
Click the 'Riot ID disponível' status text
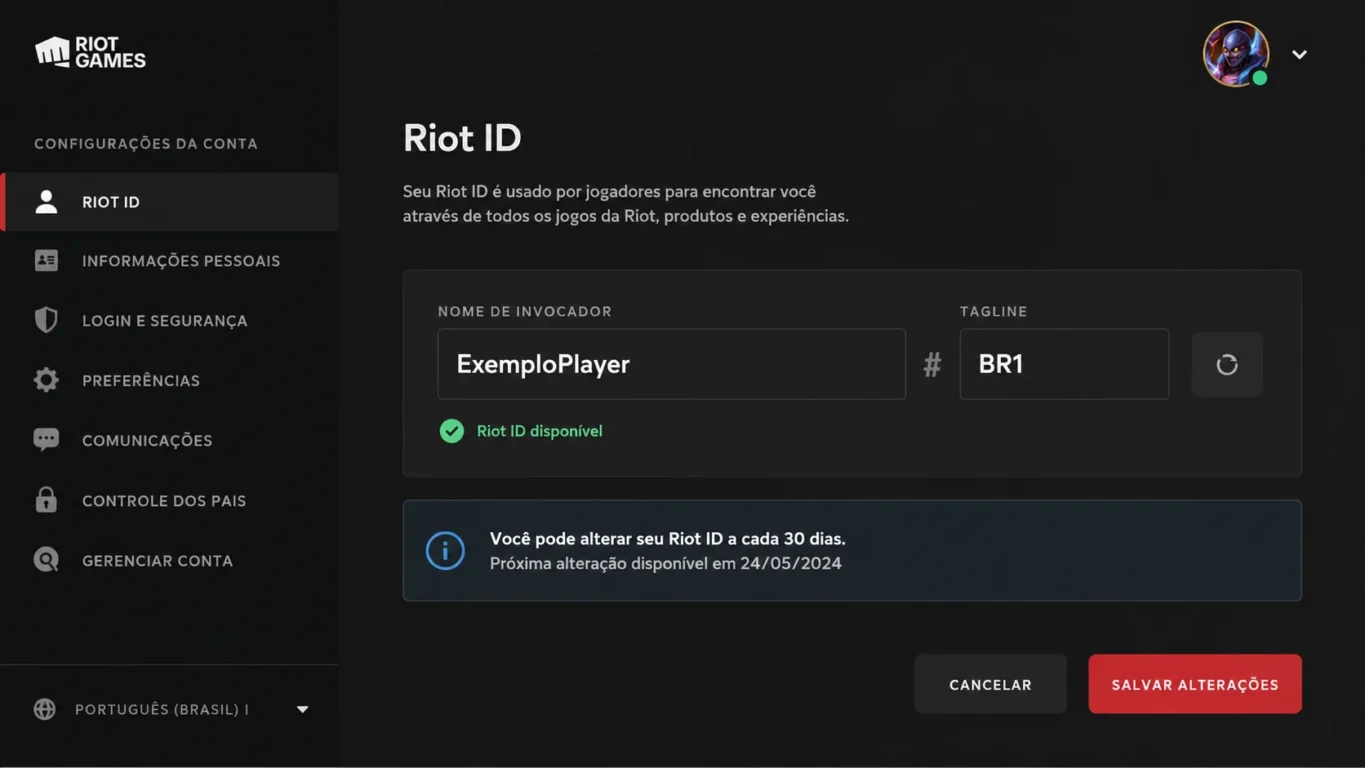539,431
